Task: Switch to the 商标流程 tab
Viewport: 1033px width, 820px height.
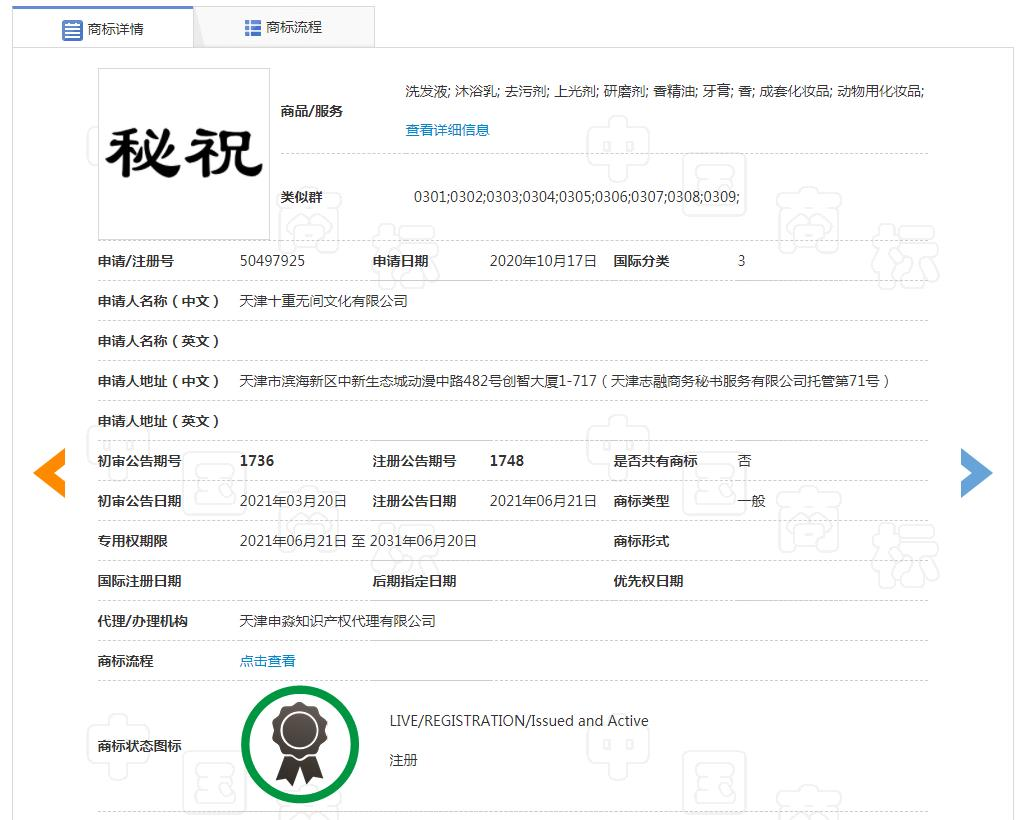Action: (284, 28)
